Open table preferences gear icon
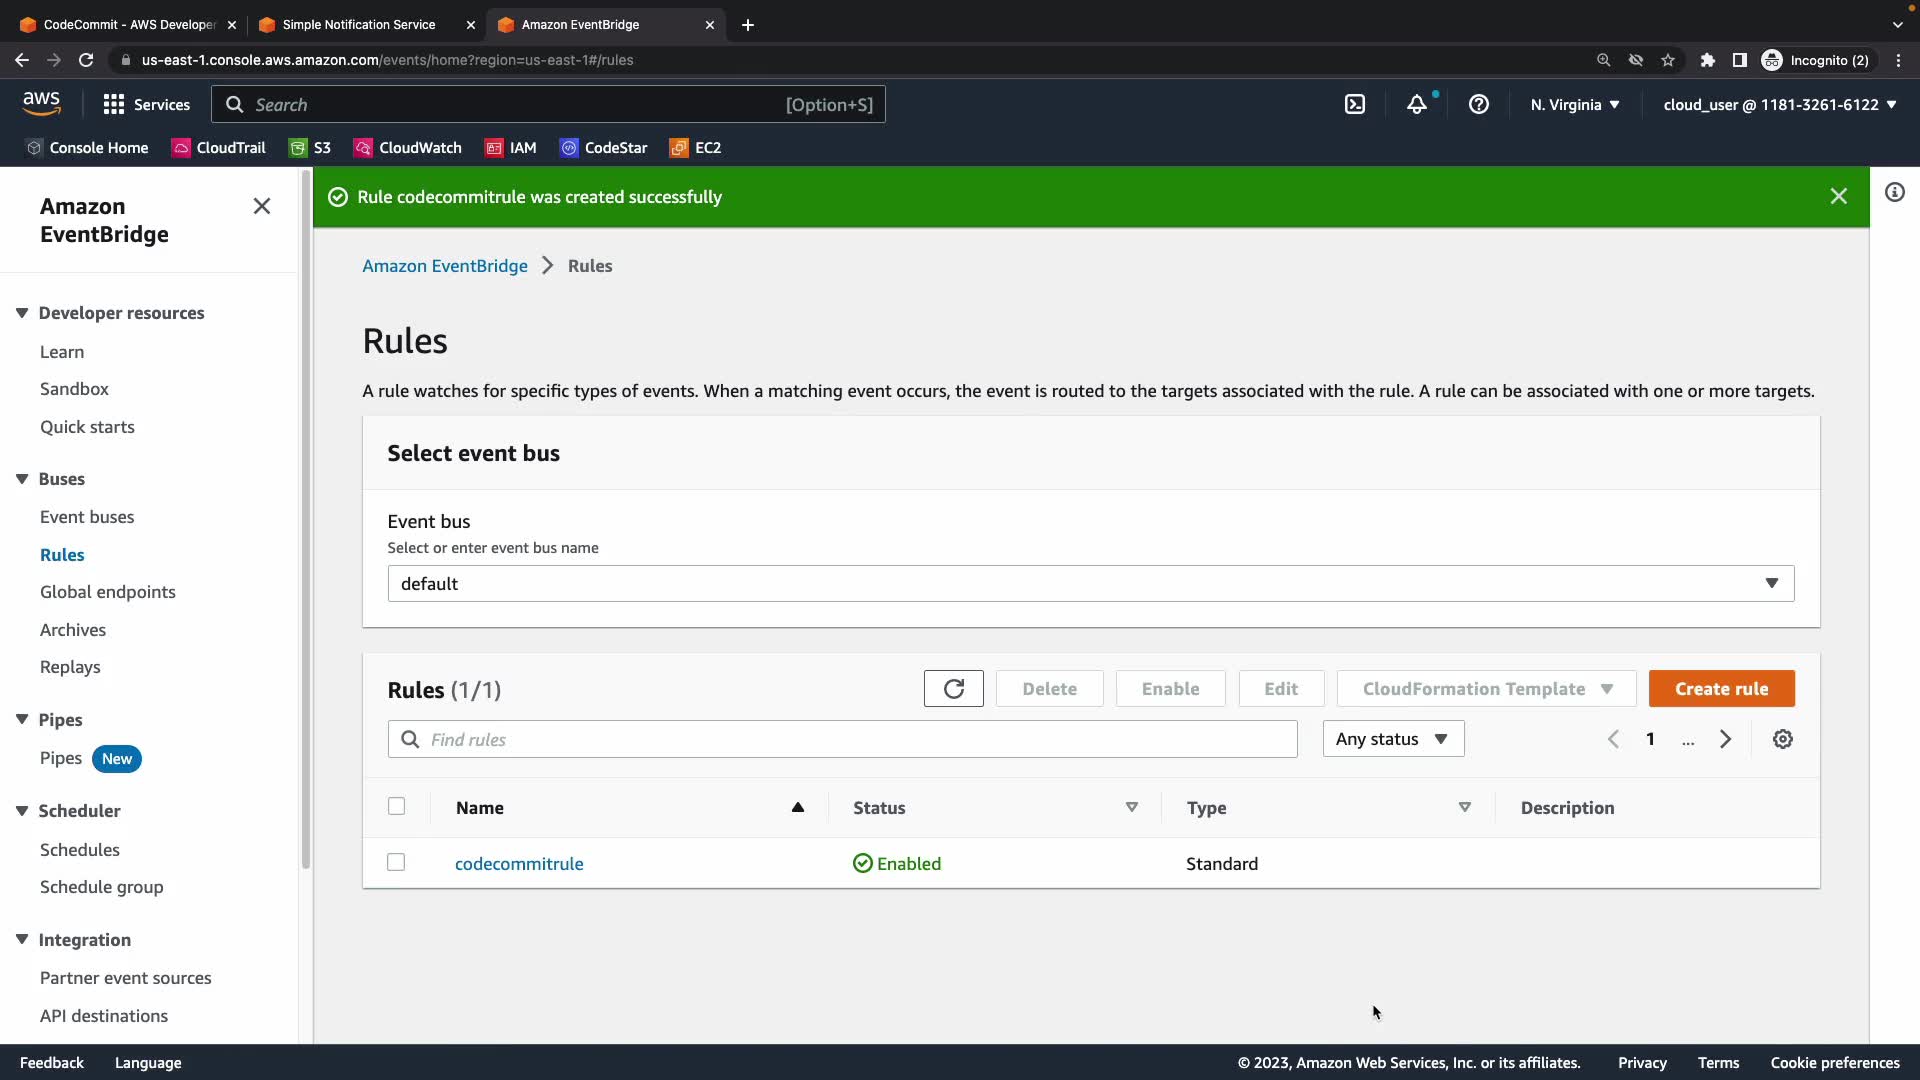The width and height of the screenshot is (1920, 1080). (1783, 739)
